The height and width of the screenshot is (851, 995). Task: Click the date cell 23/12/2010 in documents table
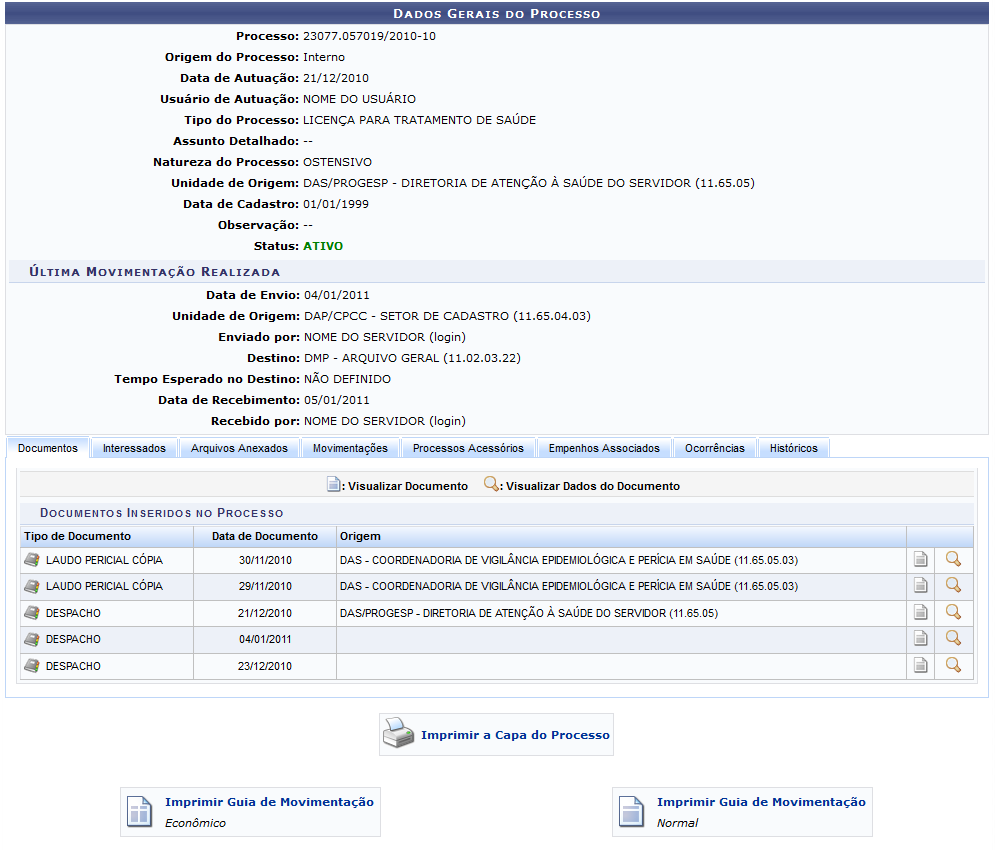tap(265, 666)
